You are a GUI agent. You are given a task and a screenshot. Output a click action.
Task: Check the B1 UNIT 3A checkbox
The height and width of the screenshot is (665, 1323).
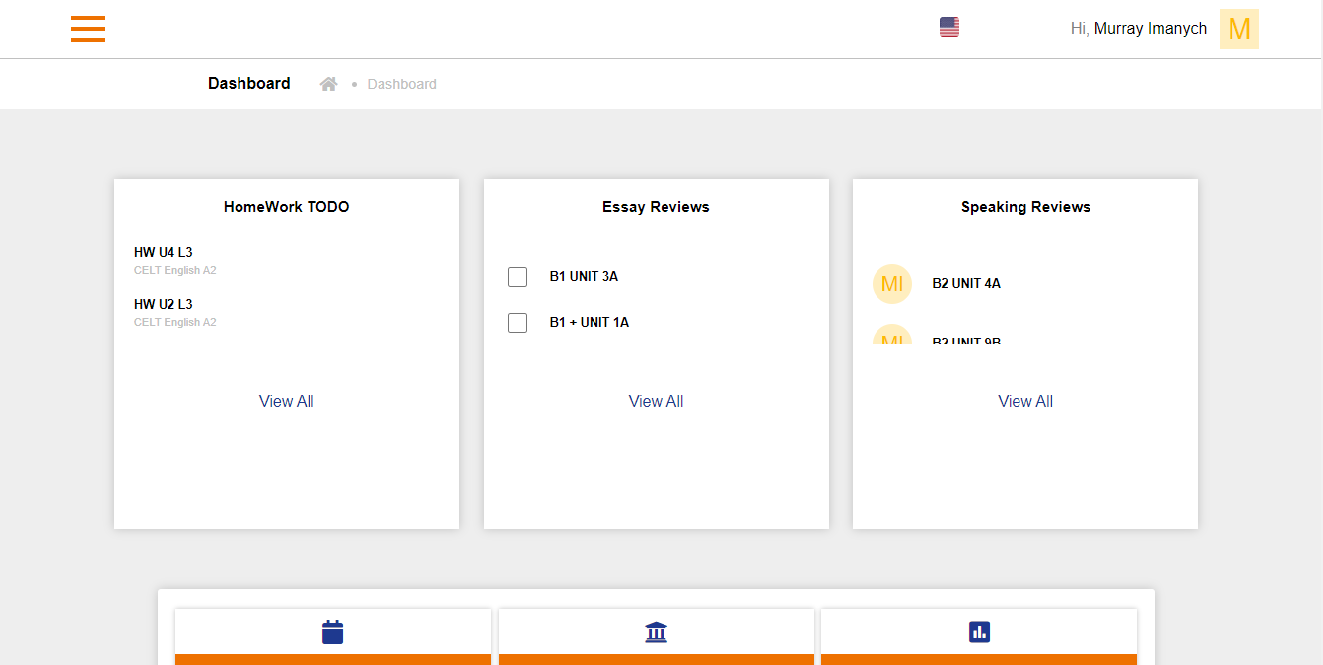click(517, 276)
